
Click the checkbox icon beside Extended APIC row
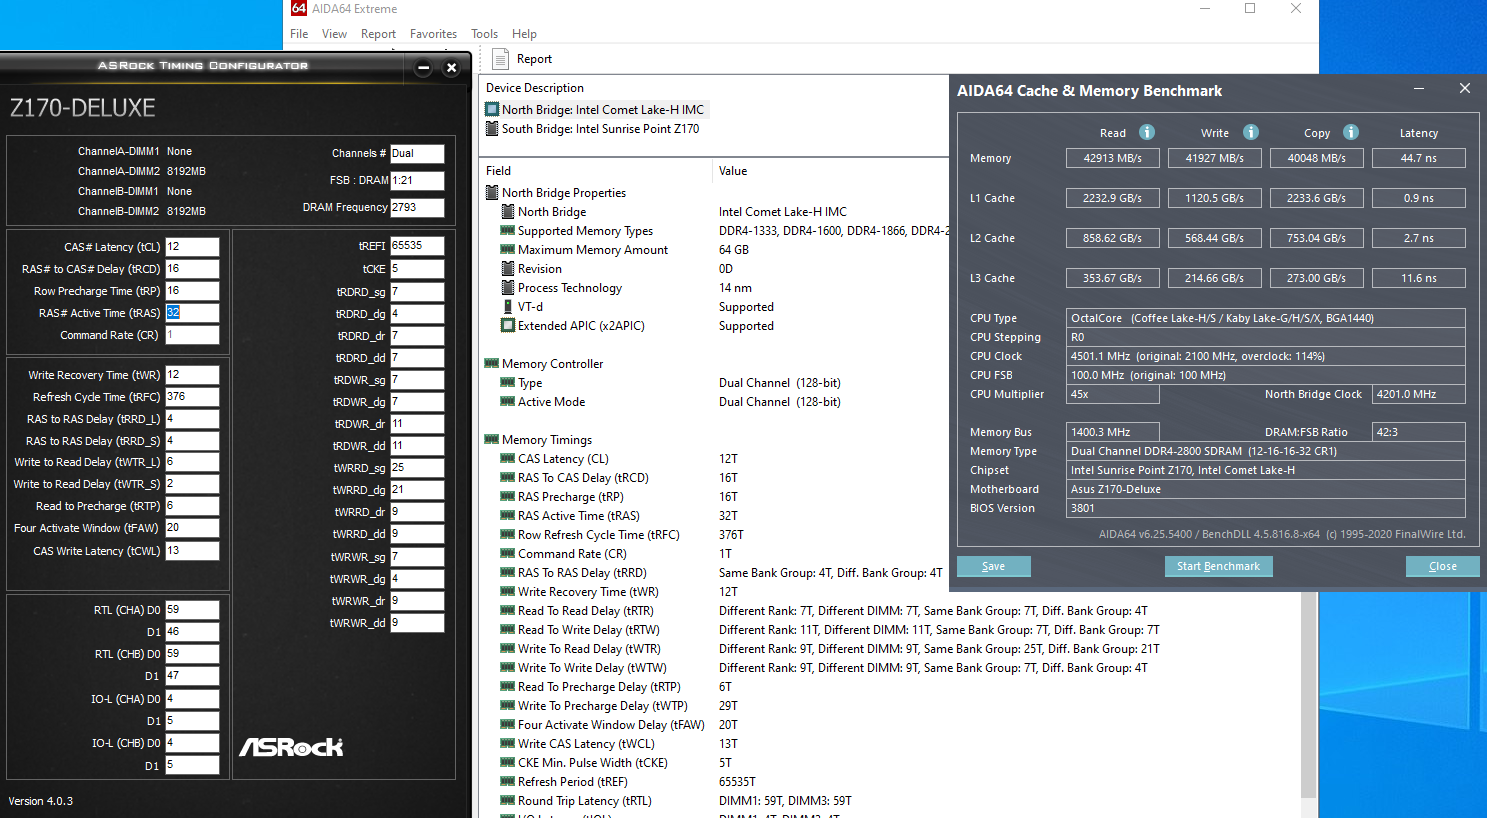coord(508,326)
